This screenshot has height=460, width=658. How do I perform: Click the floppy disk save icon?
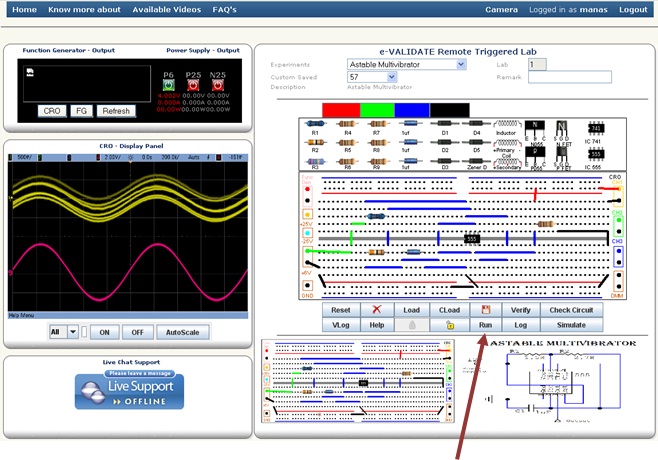click(x=485, y=310)
